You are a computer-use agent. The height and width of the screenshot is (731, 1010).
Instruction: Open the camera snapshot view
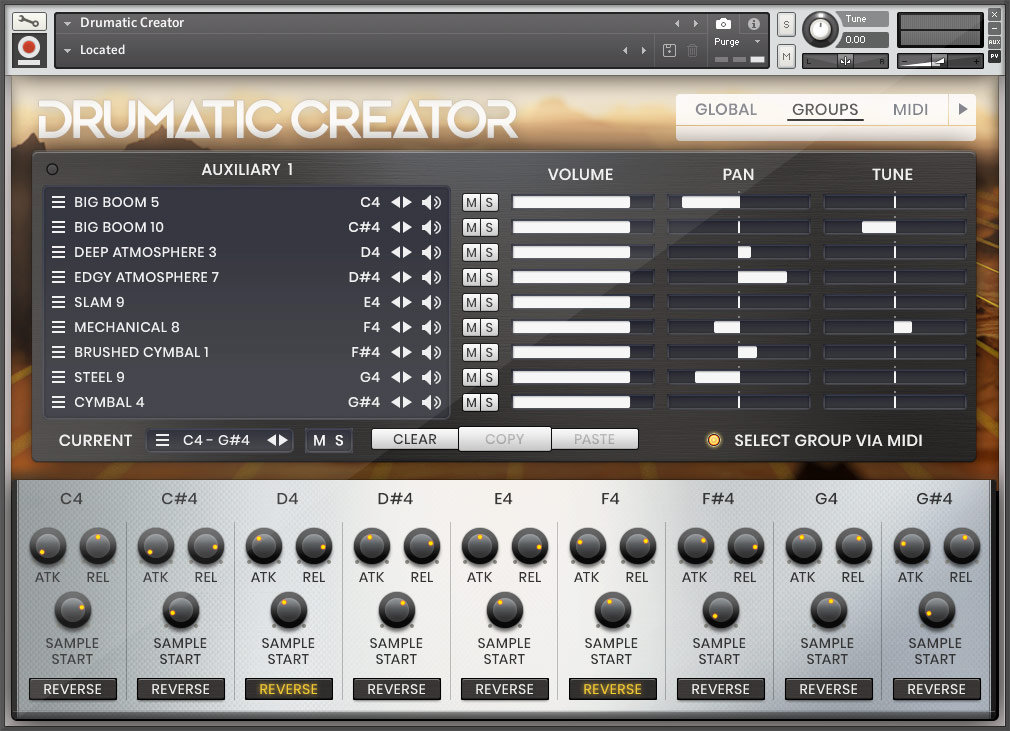tap(724, 23)
